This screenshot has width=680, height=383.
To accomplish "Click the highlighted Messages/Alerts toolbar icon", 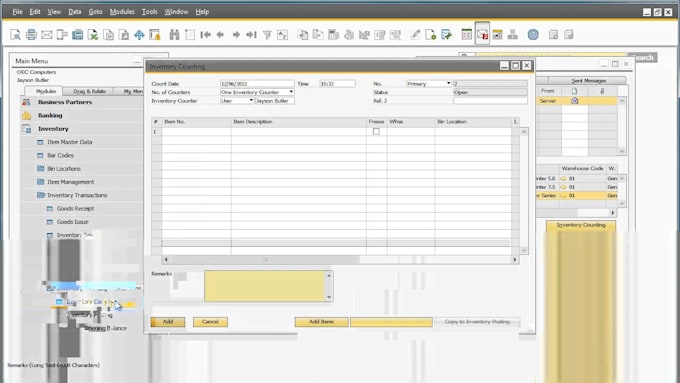I will pyautogui.click(x=482, y=34).
